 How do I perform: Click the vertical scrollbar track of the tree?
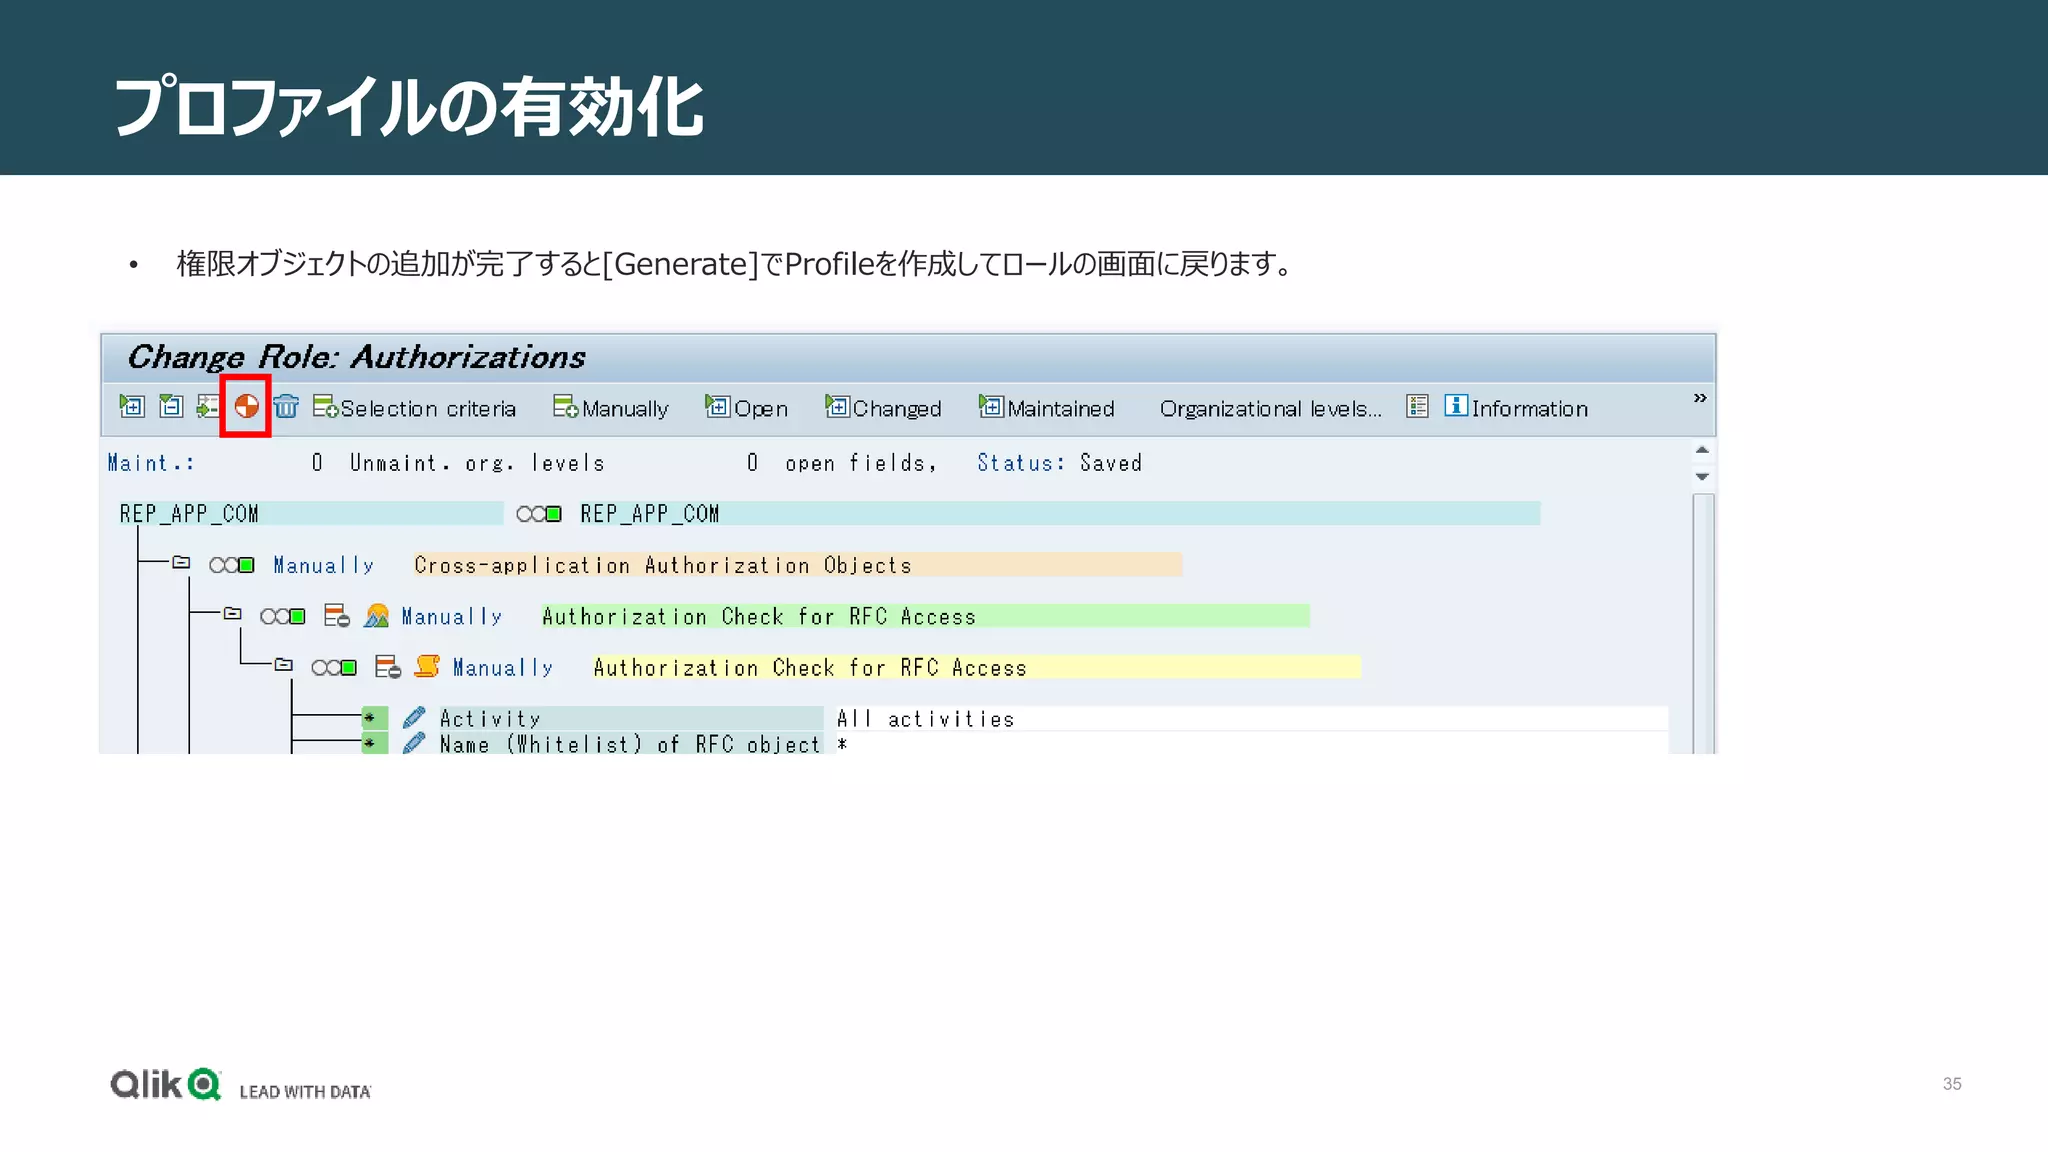pos(1703,622)
